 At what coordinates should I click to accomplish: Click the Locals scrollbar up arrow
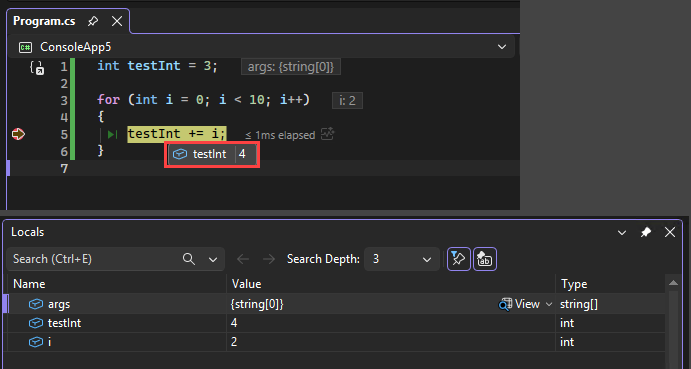pyautogui.click(x=672, y=283)
